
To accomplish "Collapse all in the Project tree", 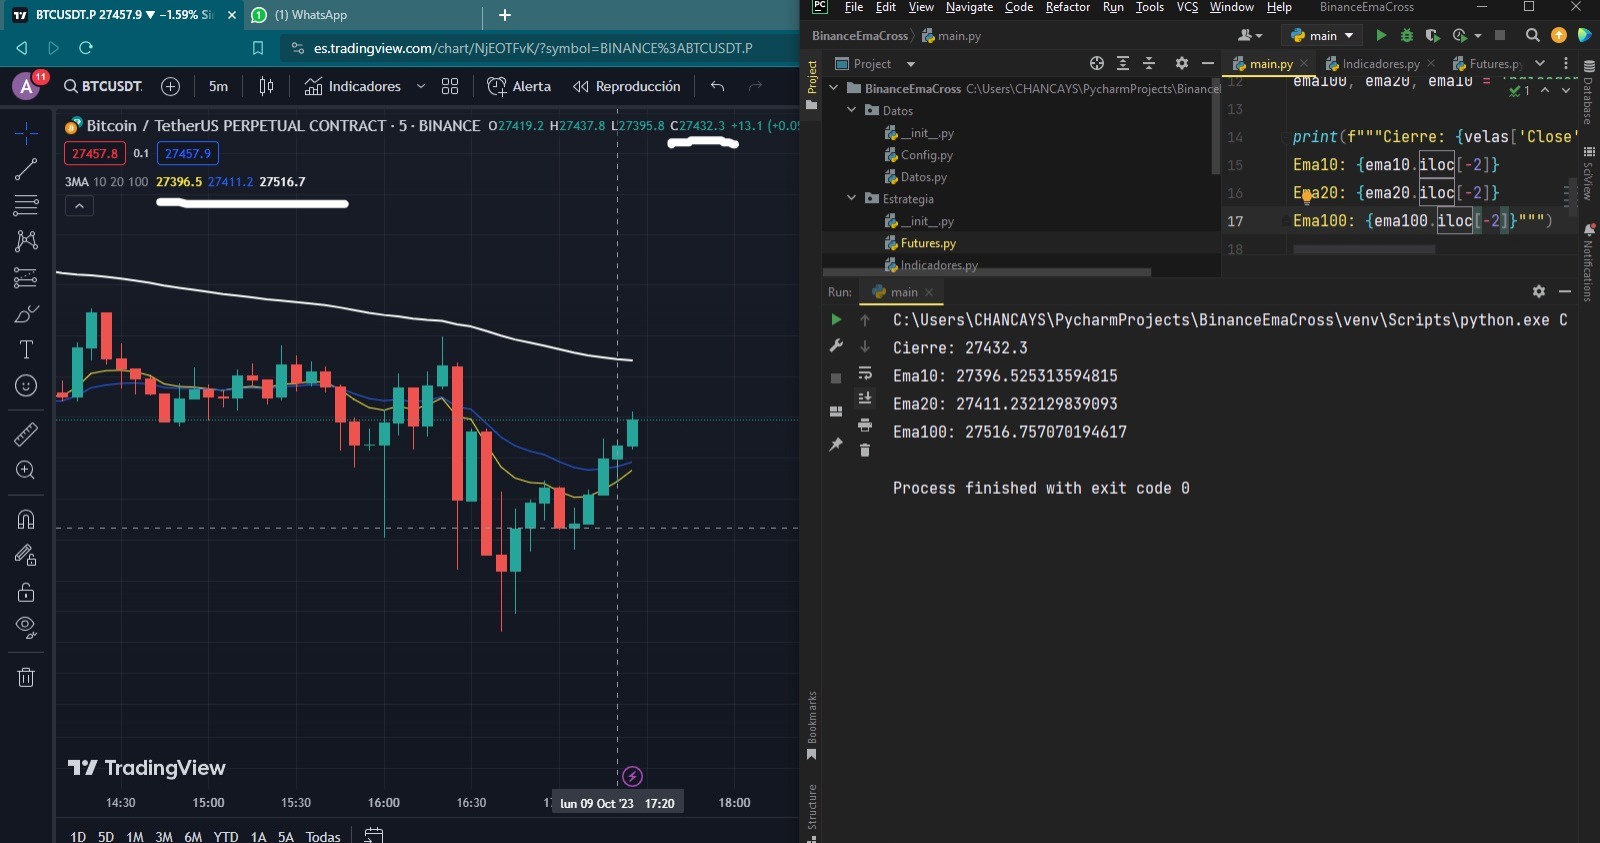I will click(1149, 63).
